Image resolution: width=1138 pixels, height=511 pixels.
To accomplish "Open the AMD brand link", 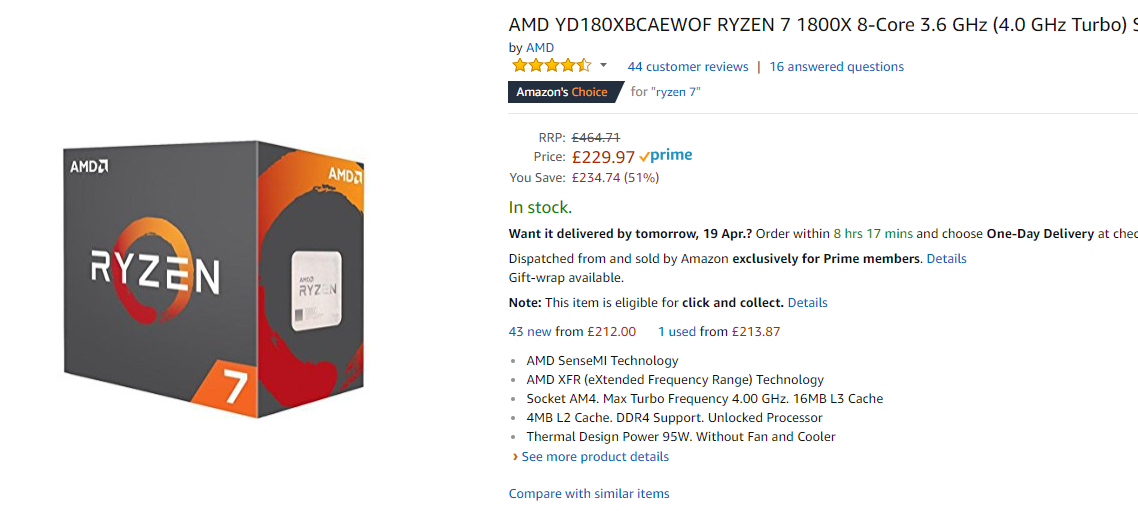I will pos(540,48).
